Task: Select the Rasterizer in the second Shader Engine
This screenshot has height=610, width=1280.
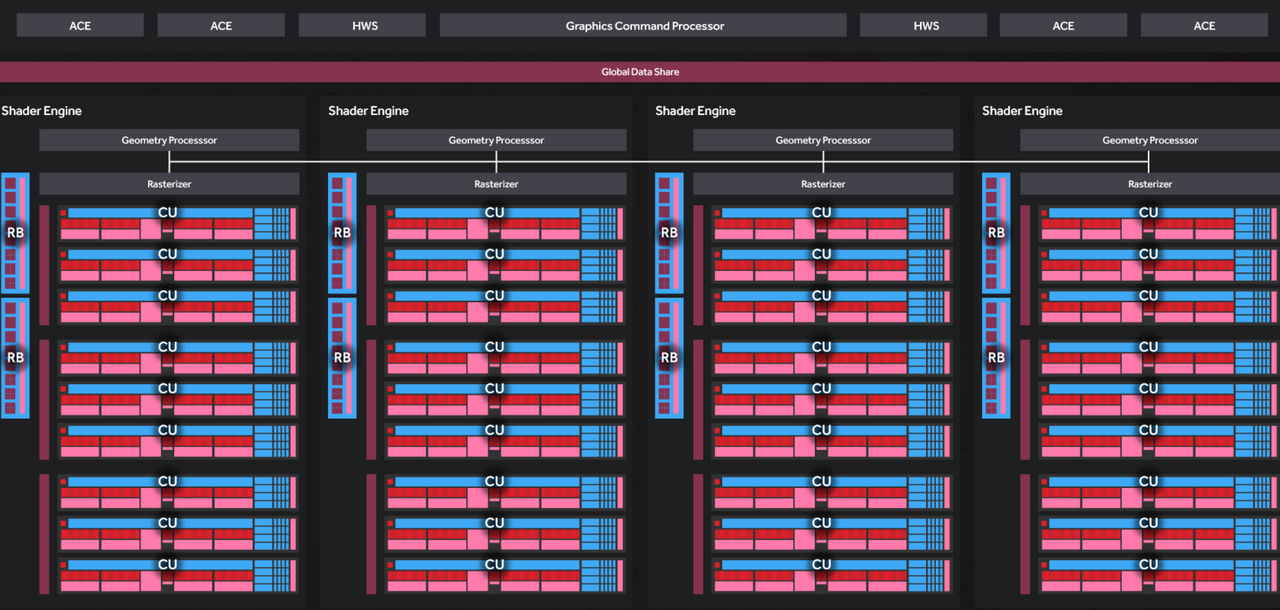Action: [x=496, y=184]
